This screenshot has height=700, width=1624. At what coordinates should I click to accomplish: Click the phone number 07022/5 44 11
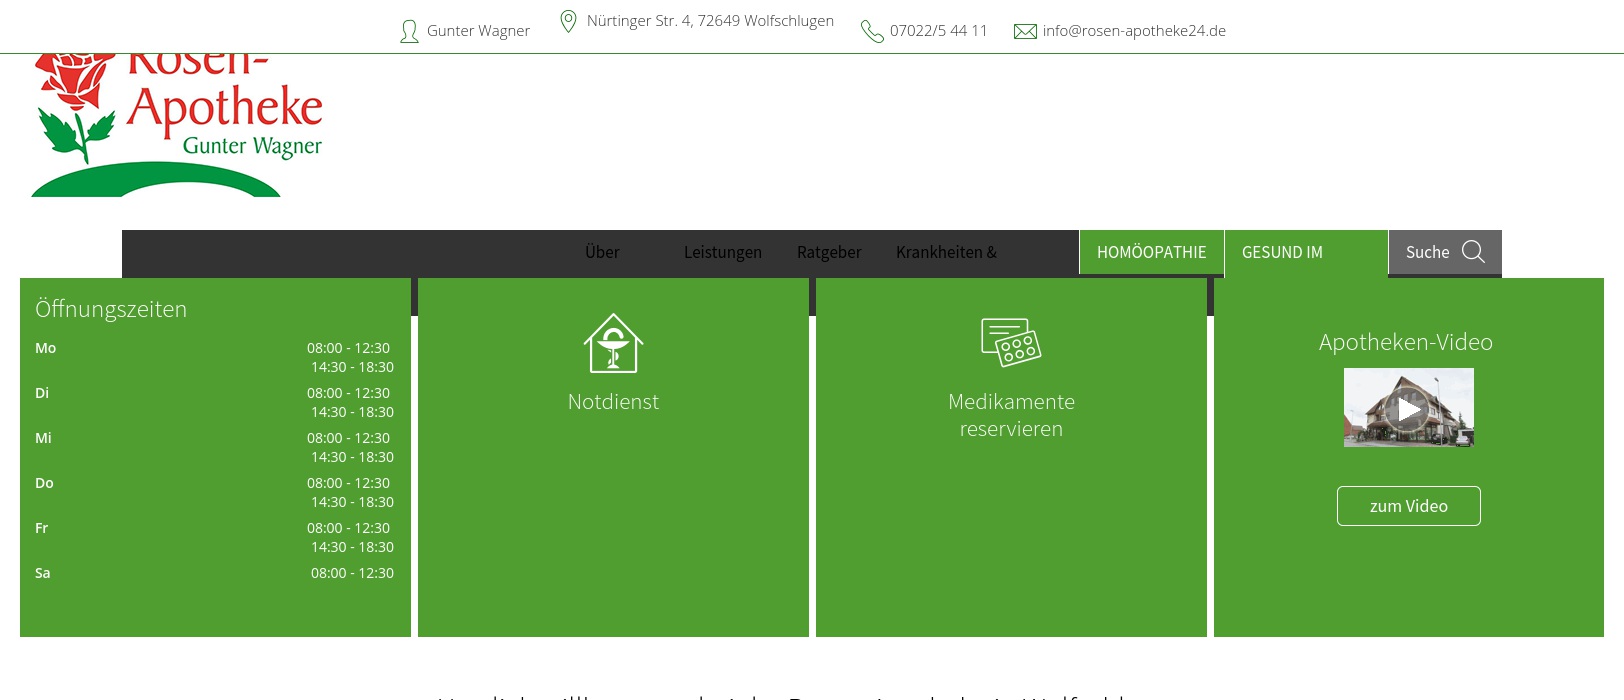point(938,31)
